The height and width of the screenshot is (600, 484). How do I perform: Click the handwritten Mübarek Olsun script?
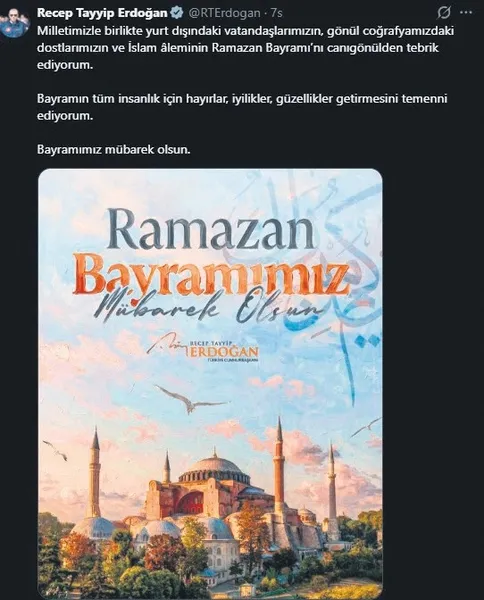(209, 306)
